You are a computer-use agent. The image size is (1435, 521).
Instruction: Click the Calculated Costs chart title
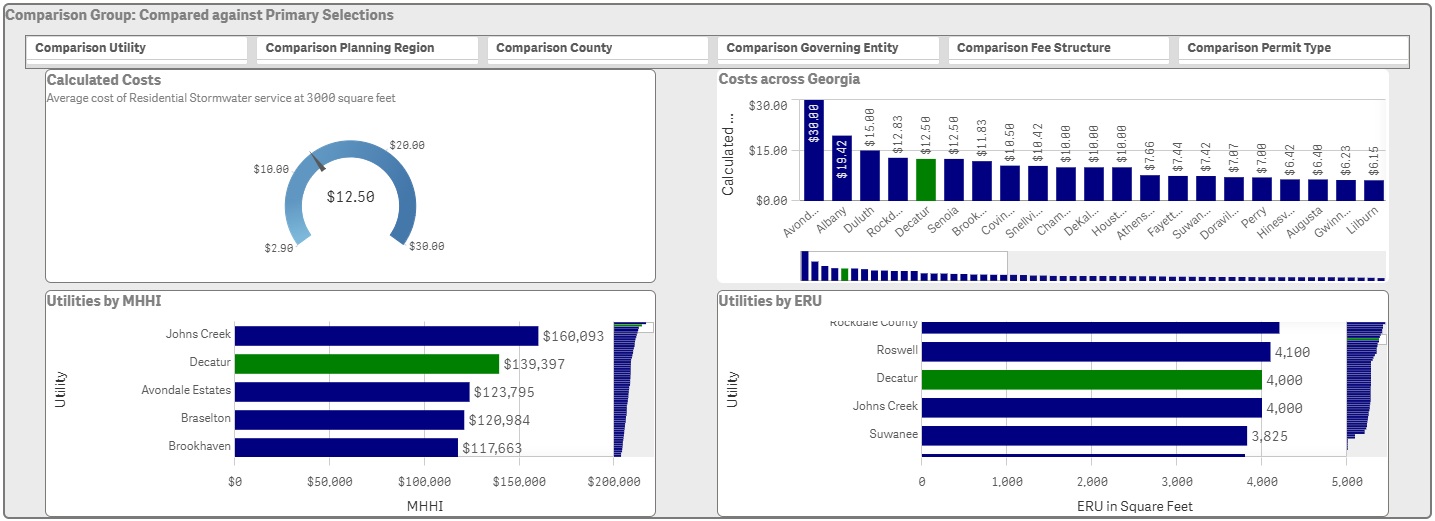pyautogui.click(x=104, y=80)
